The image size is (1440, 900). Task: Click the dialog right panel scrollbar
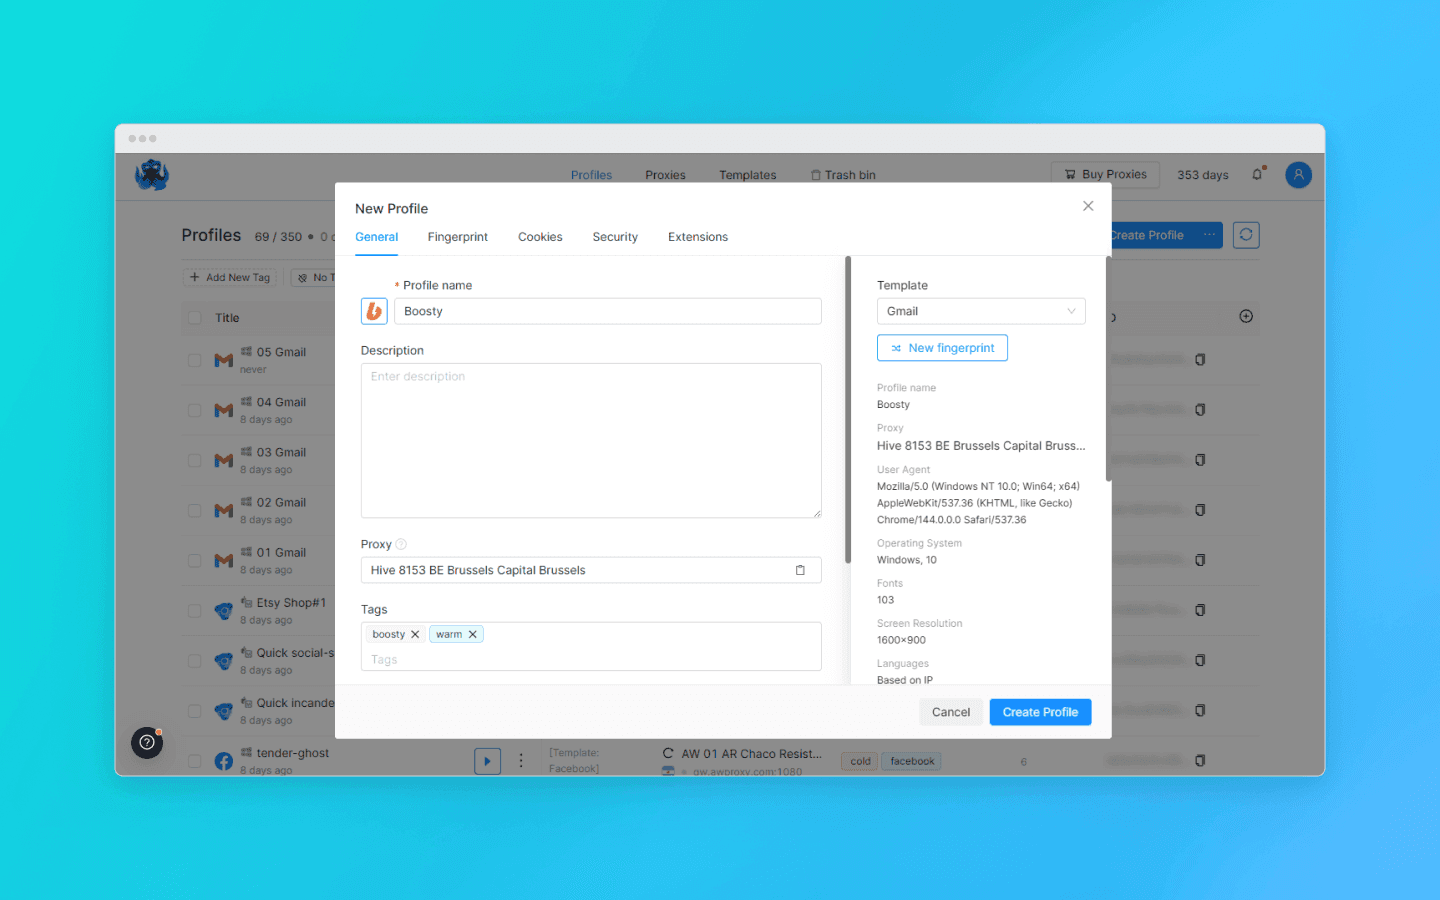(x=1108, y=370)
